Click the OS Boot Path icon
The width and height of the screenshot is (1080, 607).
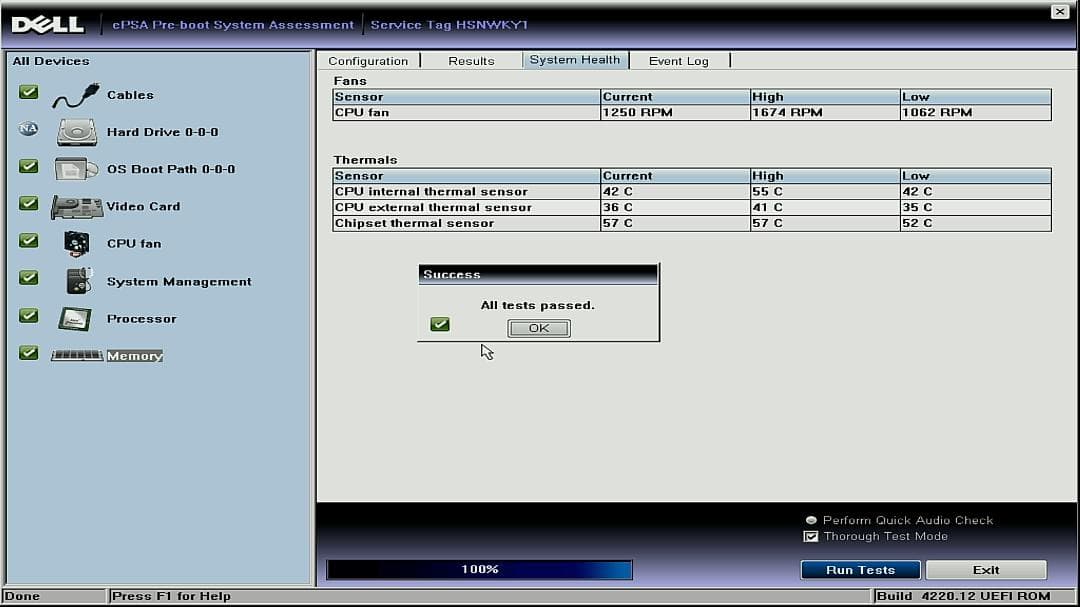click(x=75, y=169)
